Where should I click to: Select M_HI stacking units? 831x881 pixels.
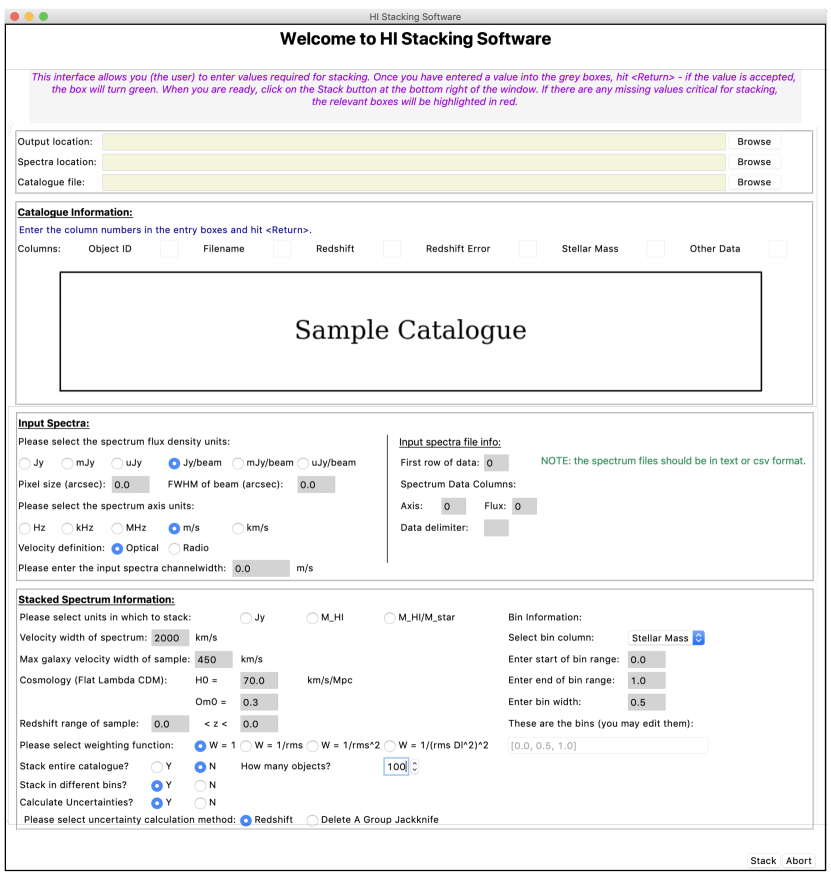[x=313, y=618]
